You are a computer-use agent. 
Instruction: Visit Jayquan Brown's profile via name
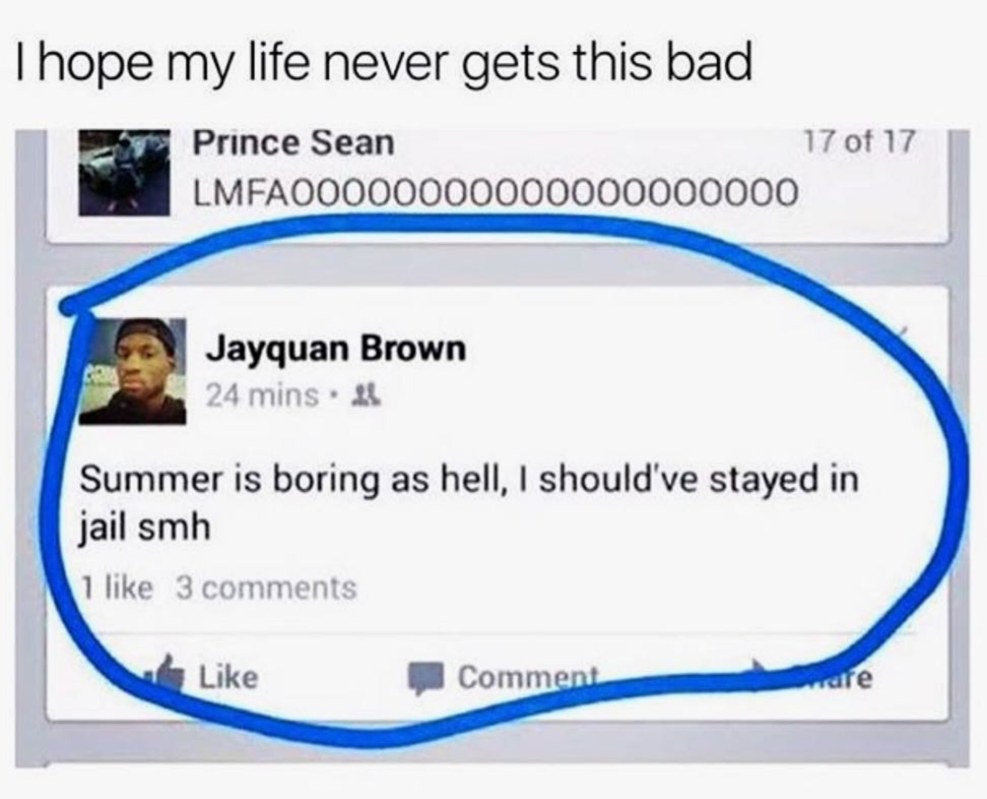coord(336,349)
